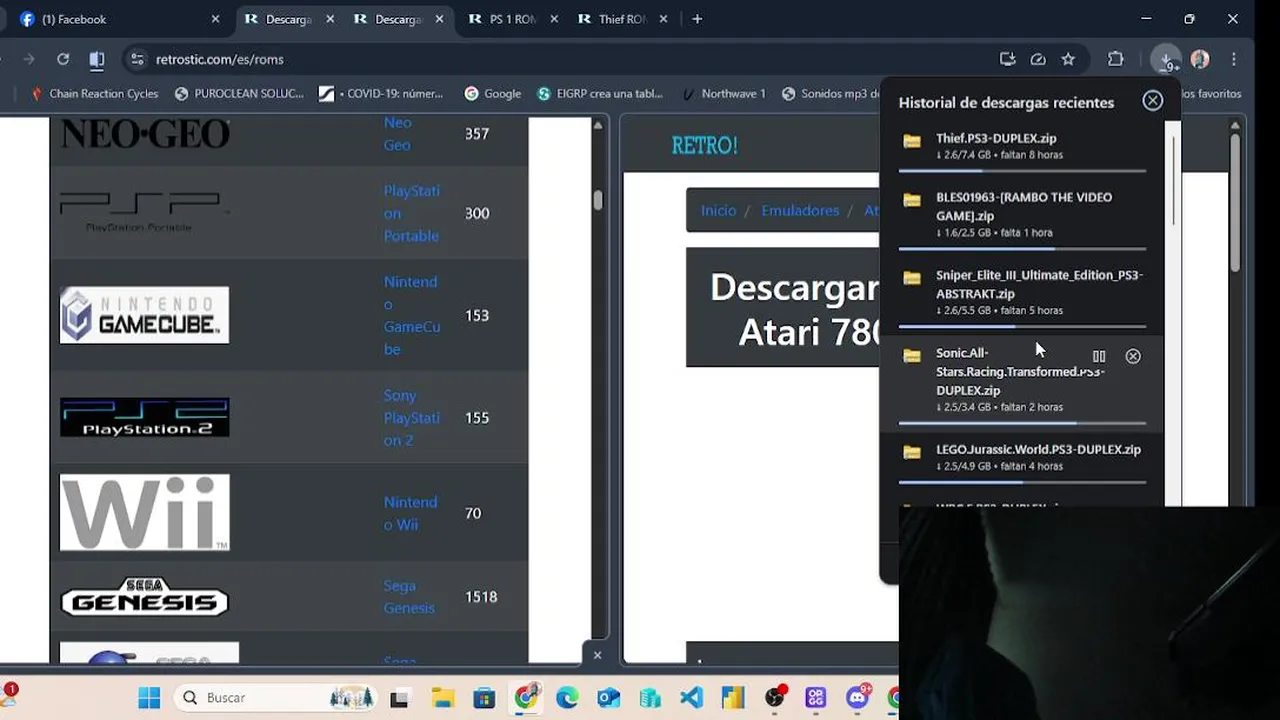Click folder icon of LEGO Jurassic World download

click(x=912, y=452)
